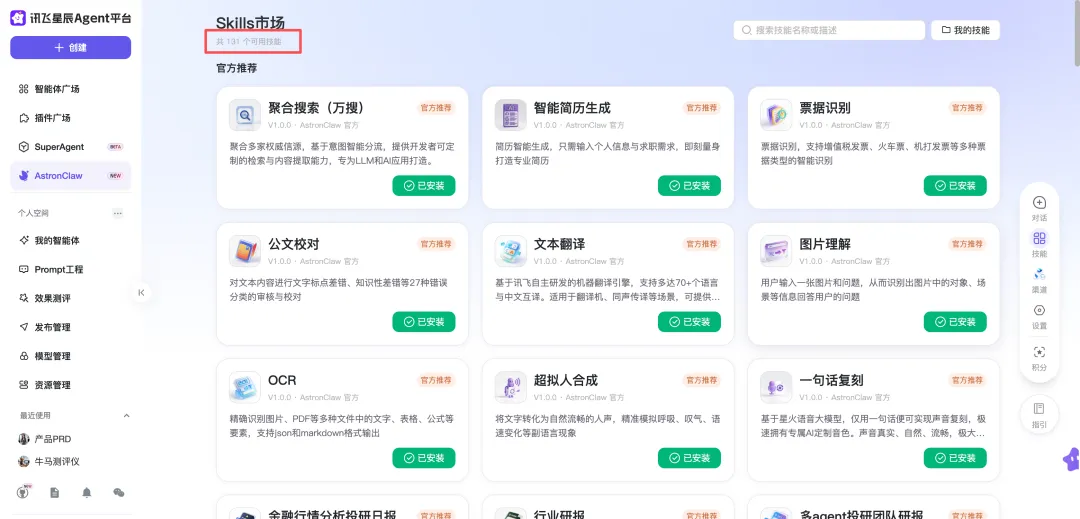The width and height of the screenshot is (1080, 519).
Task: Click the 超拟人合成 skill icon
Action: 510,388
